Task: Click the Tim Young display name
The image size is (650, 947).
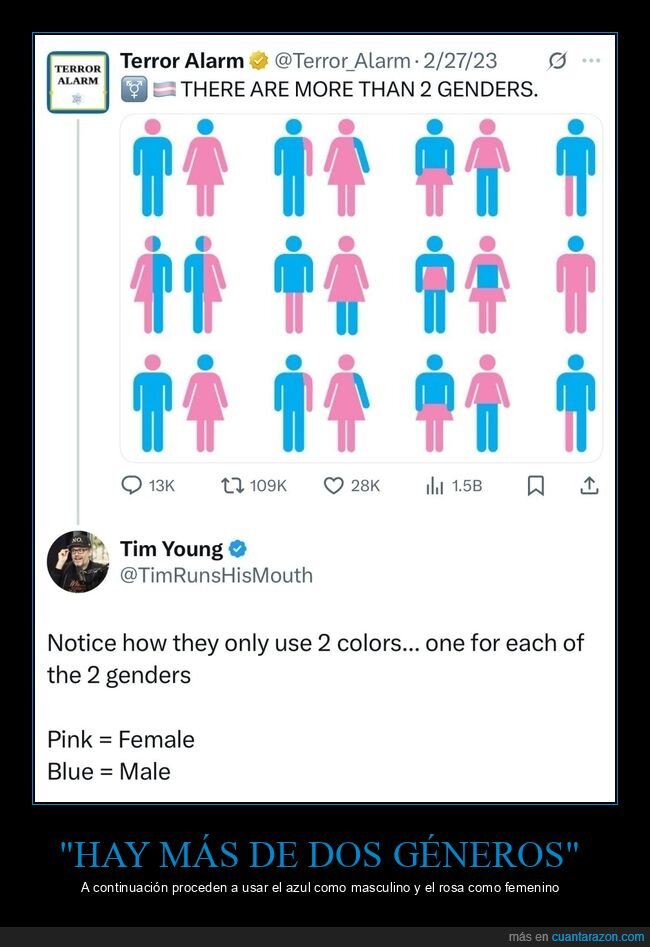Action: pos(172,548)
